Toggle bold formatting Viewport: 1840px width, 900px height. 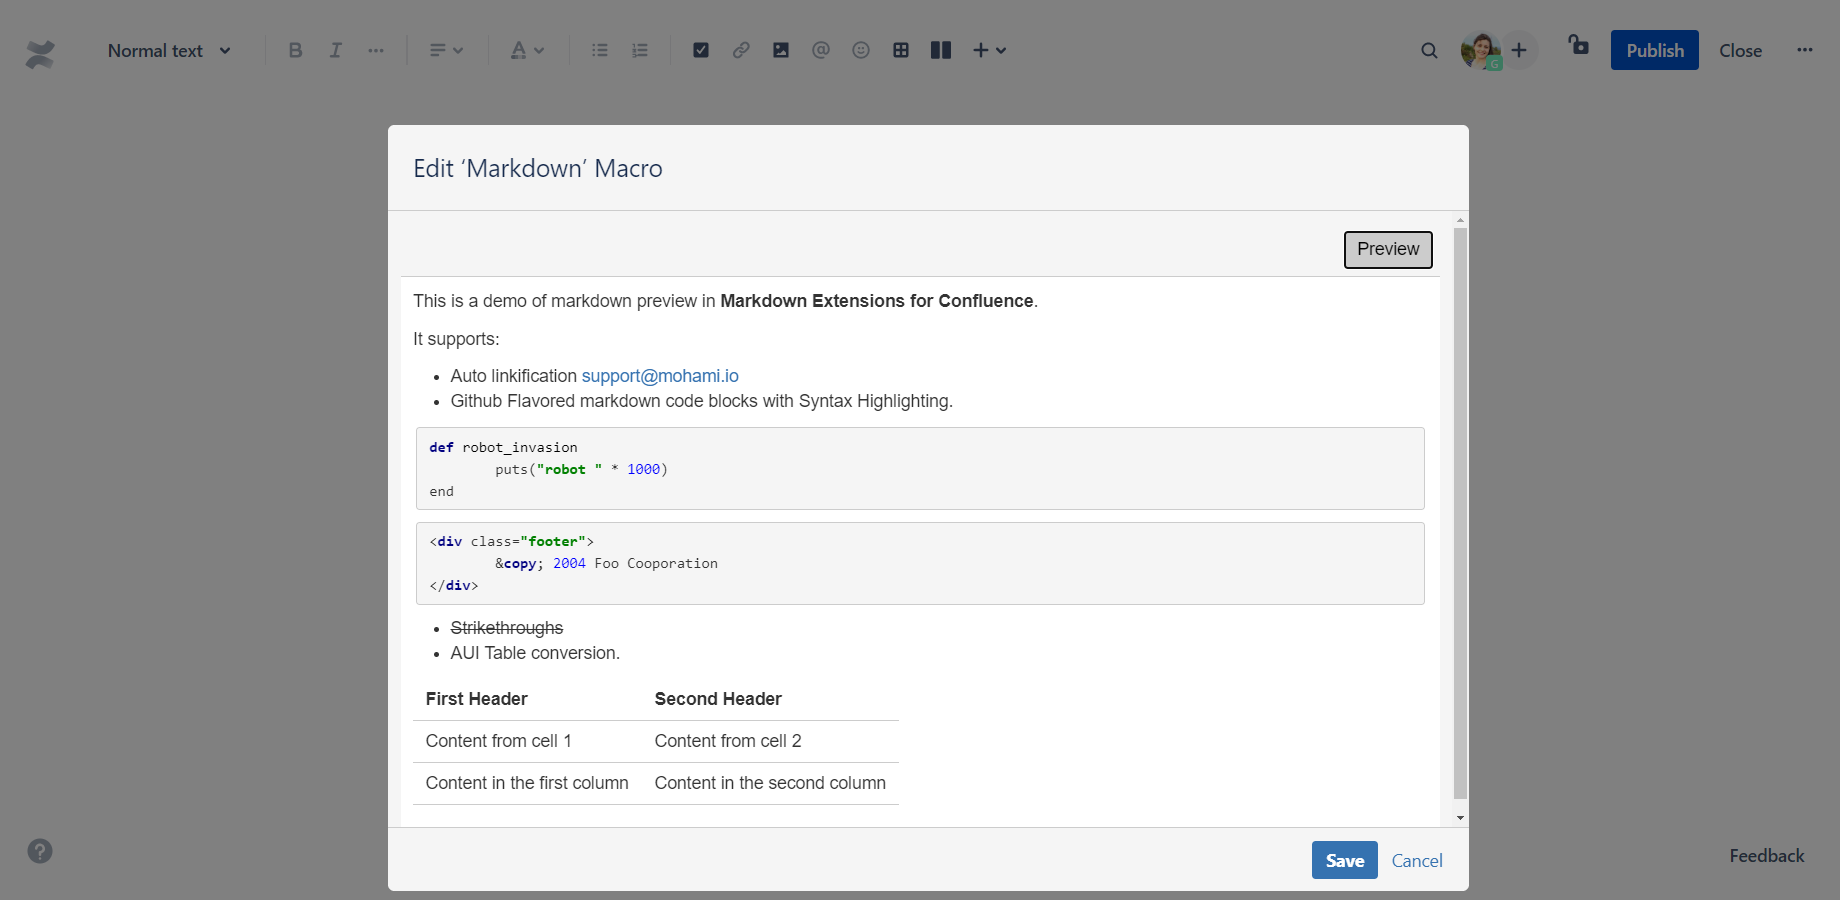[295, 50]
